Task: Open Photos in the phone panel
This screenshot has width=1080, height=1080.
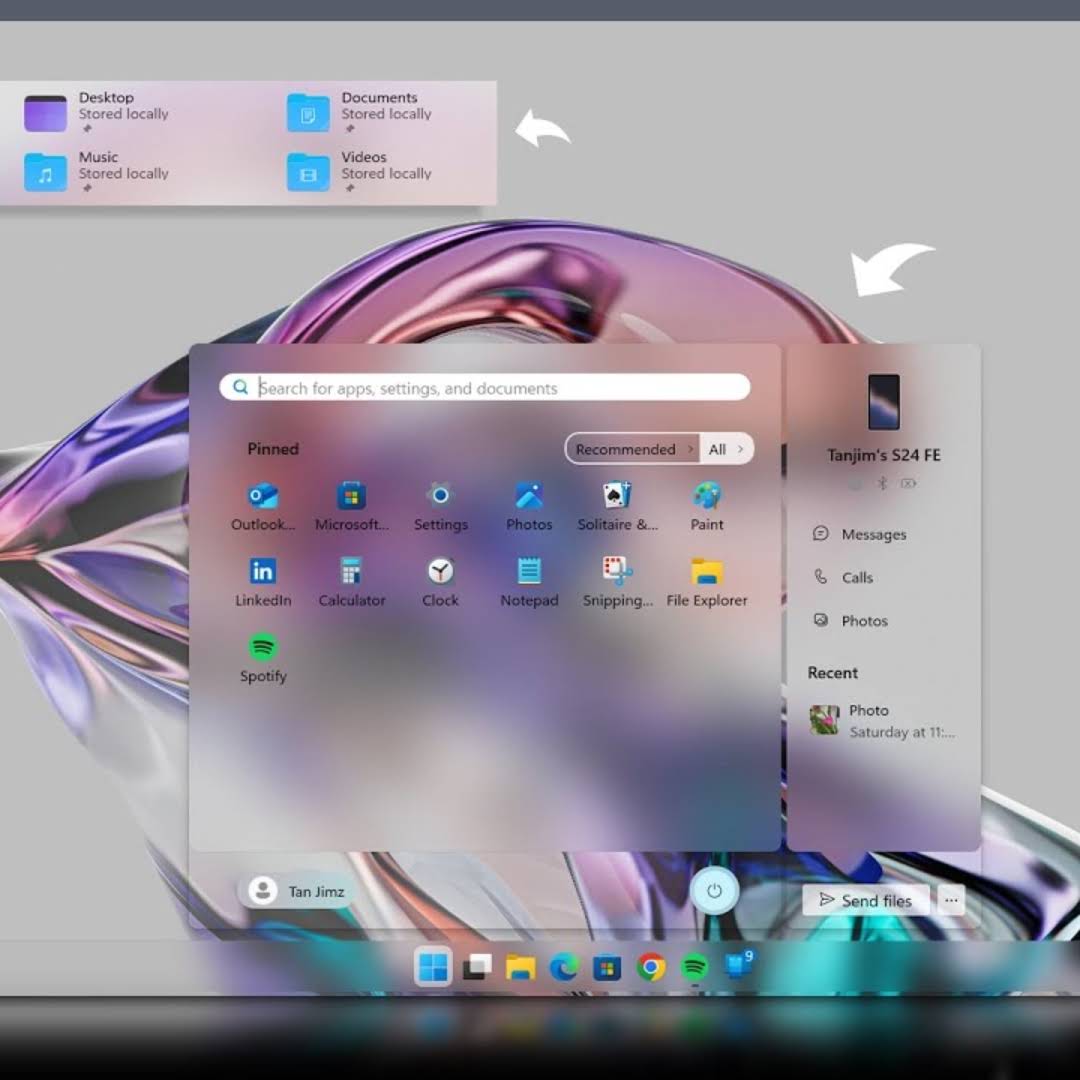Action: pos(851,621)
